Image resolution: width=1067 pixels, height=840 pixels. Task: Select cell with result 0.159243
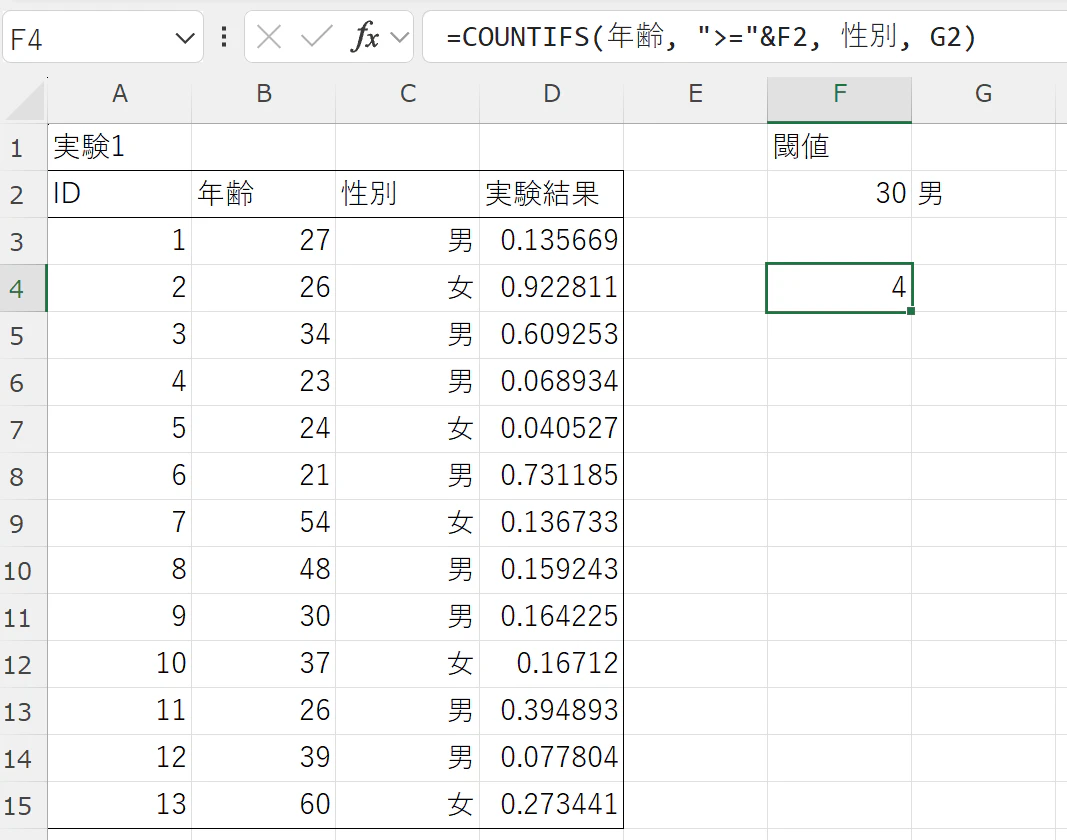coord(552,570)
